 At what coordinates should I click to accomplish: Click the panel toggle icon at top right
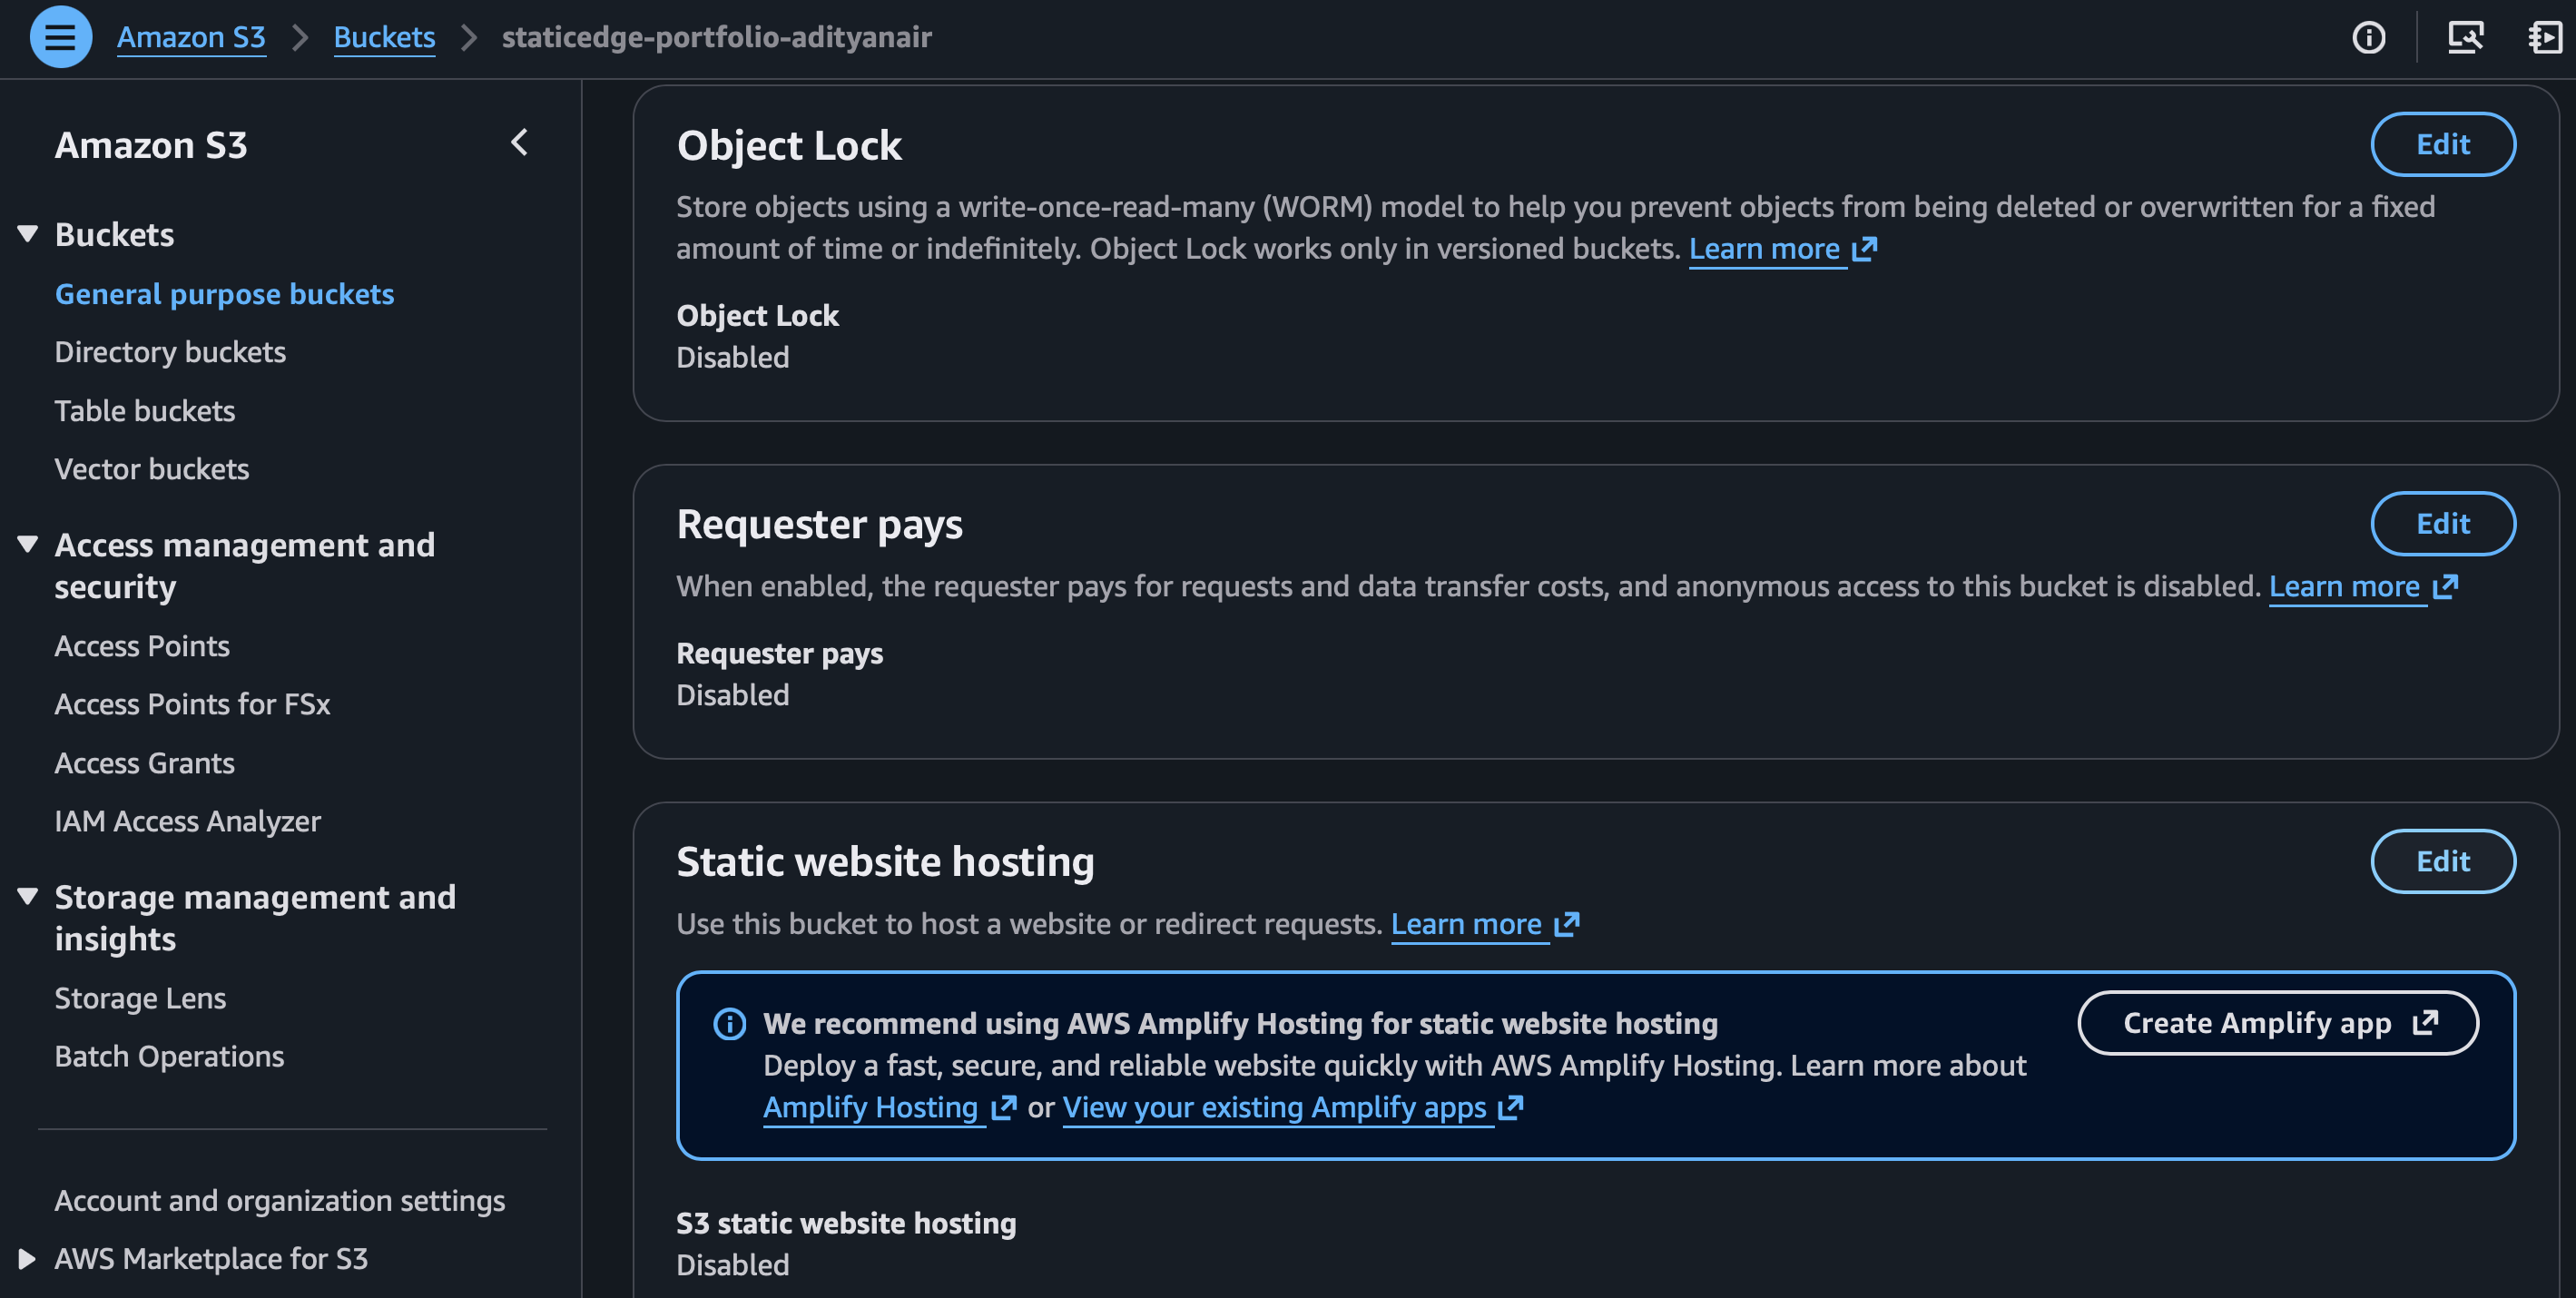pos(2544,38)
